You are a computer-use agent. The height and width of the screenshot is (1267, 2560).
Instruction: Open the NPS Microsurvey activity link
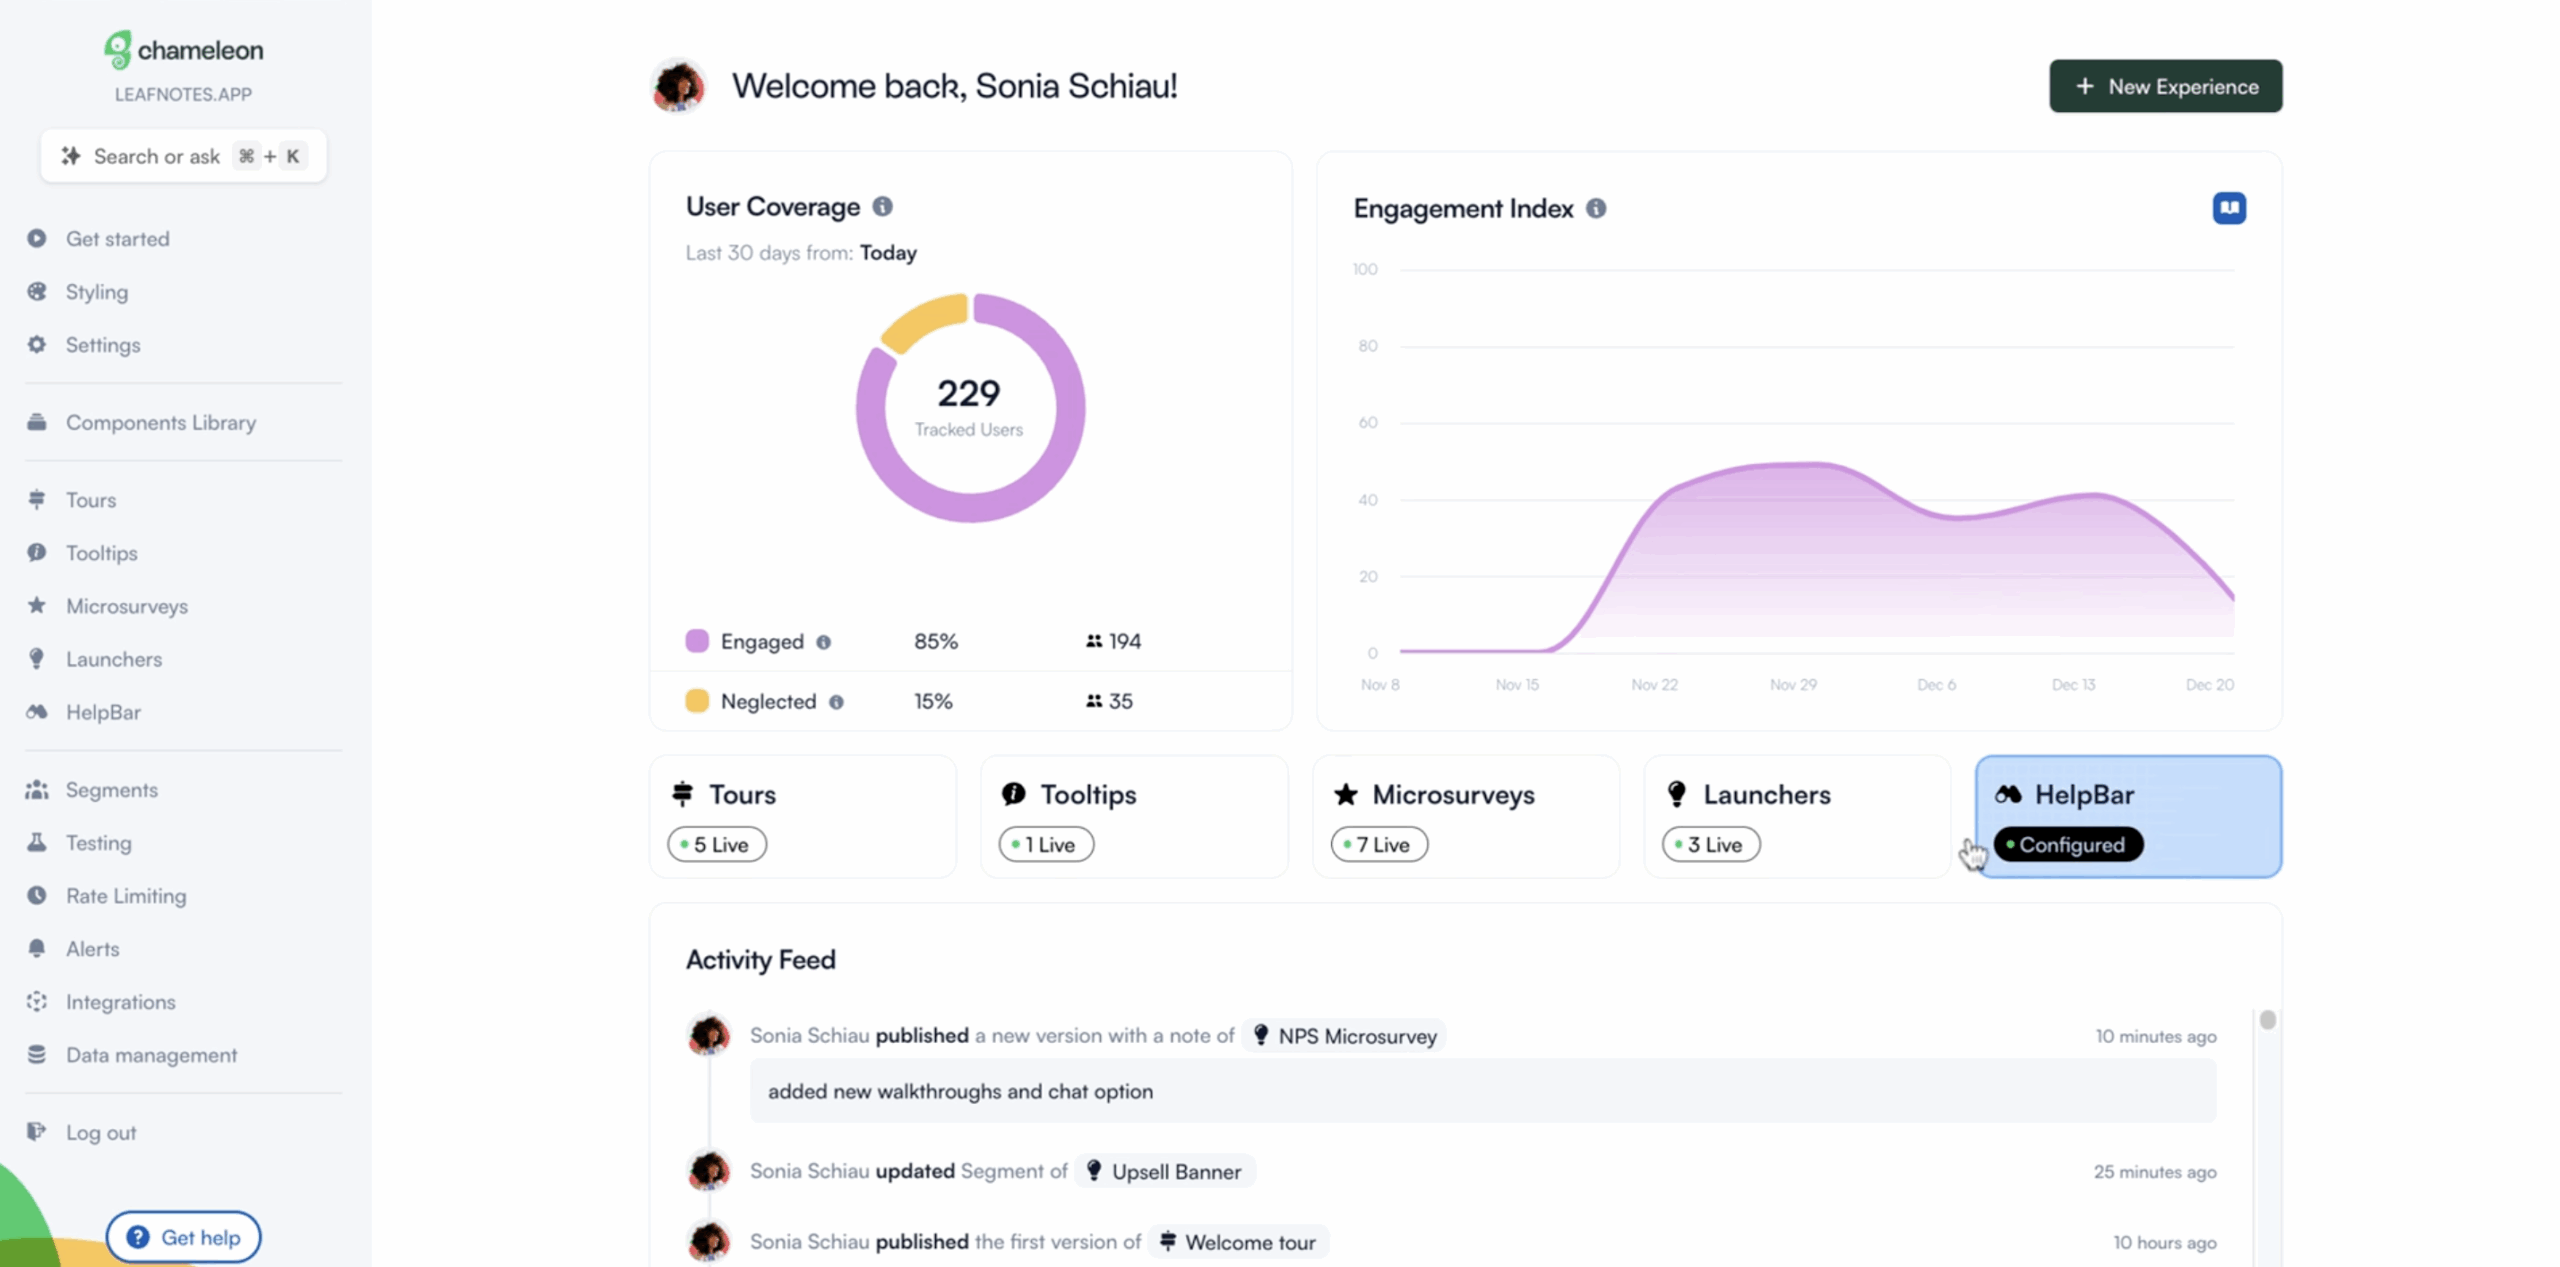[x=1345, y=1036]
